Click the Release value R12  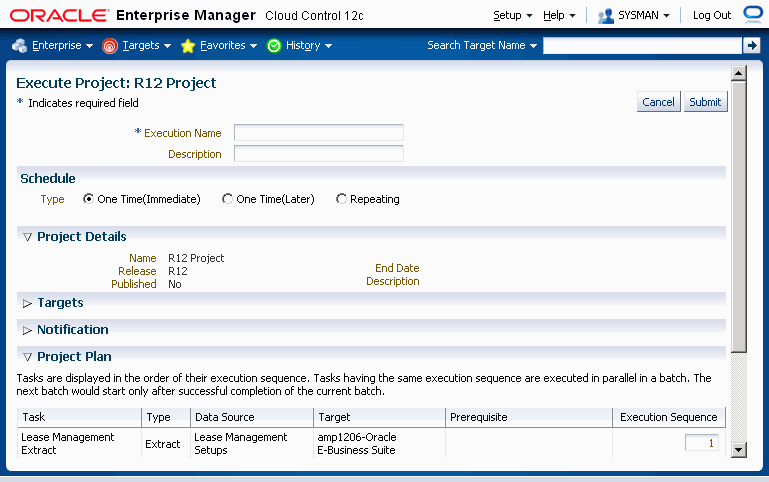(x=178, y=271)
